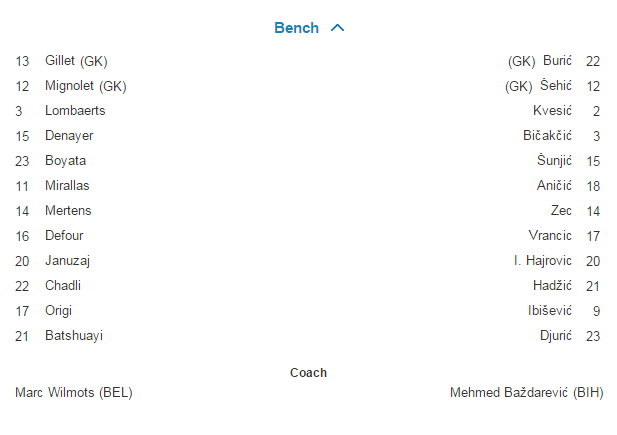Screen dimensions: 617x435
Task: Click the Bench heading label
Action: tap(296, 28)
